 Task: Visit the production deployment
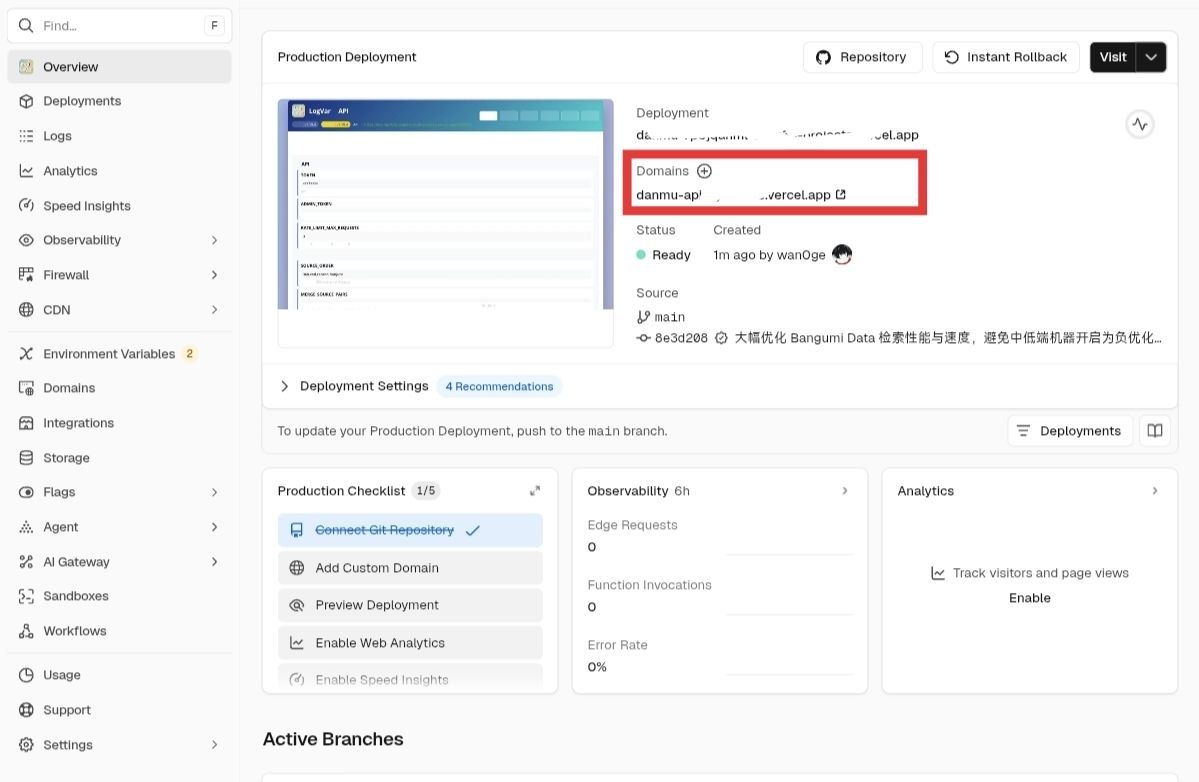[1113, 57]
